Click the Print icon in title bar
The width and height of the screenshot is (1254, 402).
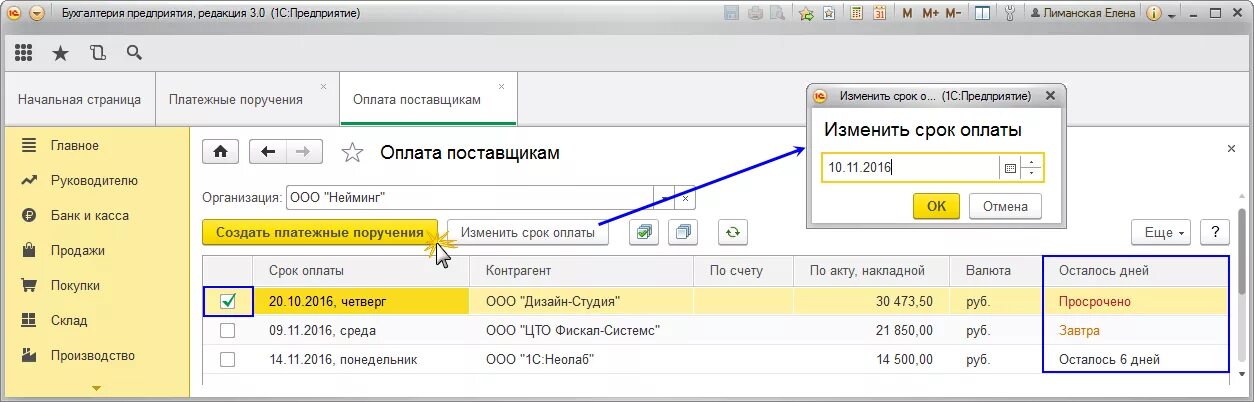755,14
